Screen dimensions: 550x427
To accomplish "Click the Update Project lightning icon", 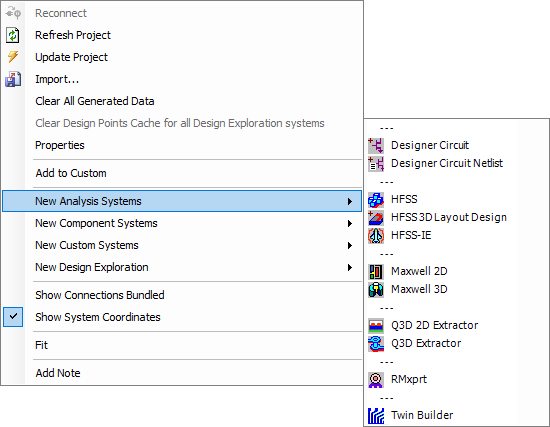I will point(13,57).
